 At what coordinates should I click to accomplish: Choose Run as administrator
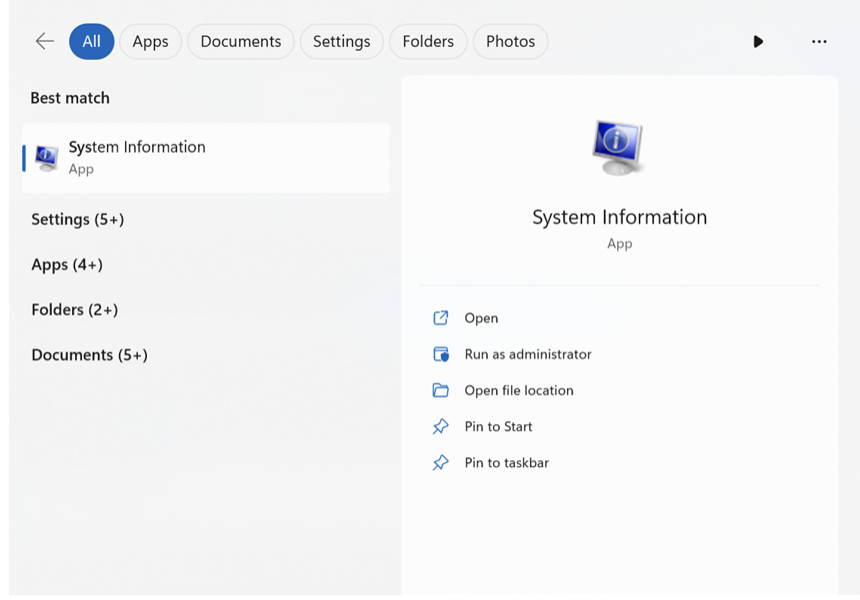tap(528, 354)
